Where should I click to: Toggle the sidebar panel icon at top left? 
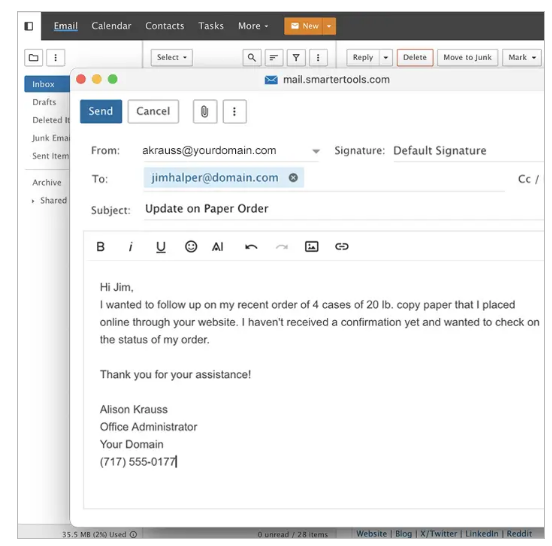point(29,26)
